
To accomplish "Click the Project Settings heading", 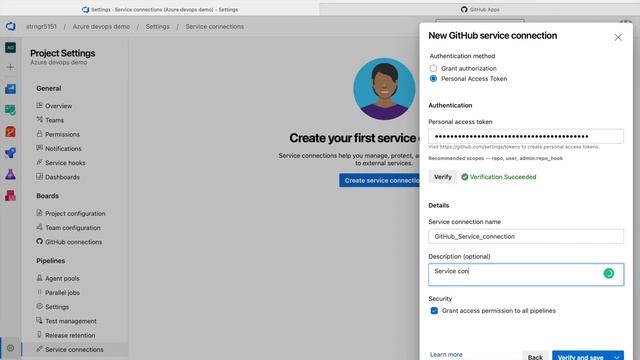I will (x=62, y=53).
